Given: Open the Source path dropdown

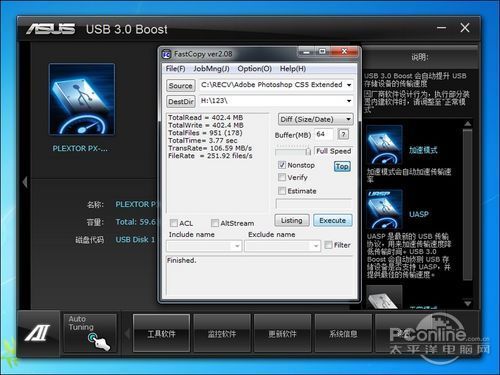Looking at the screenshot, I should coord(349,85).
